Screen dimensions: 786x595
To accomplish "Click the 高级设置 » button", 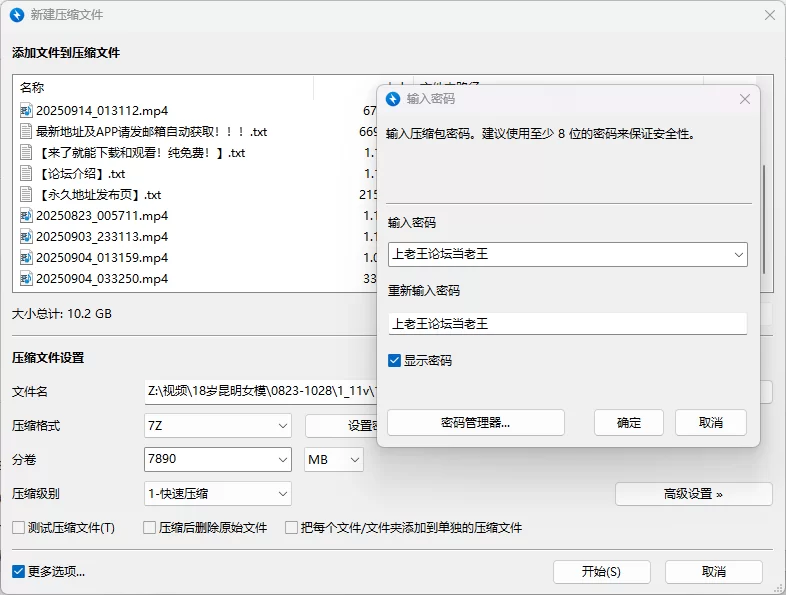I will pyautogui.click(x=693, y=494).
